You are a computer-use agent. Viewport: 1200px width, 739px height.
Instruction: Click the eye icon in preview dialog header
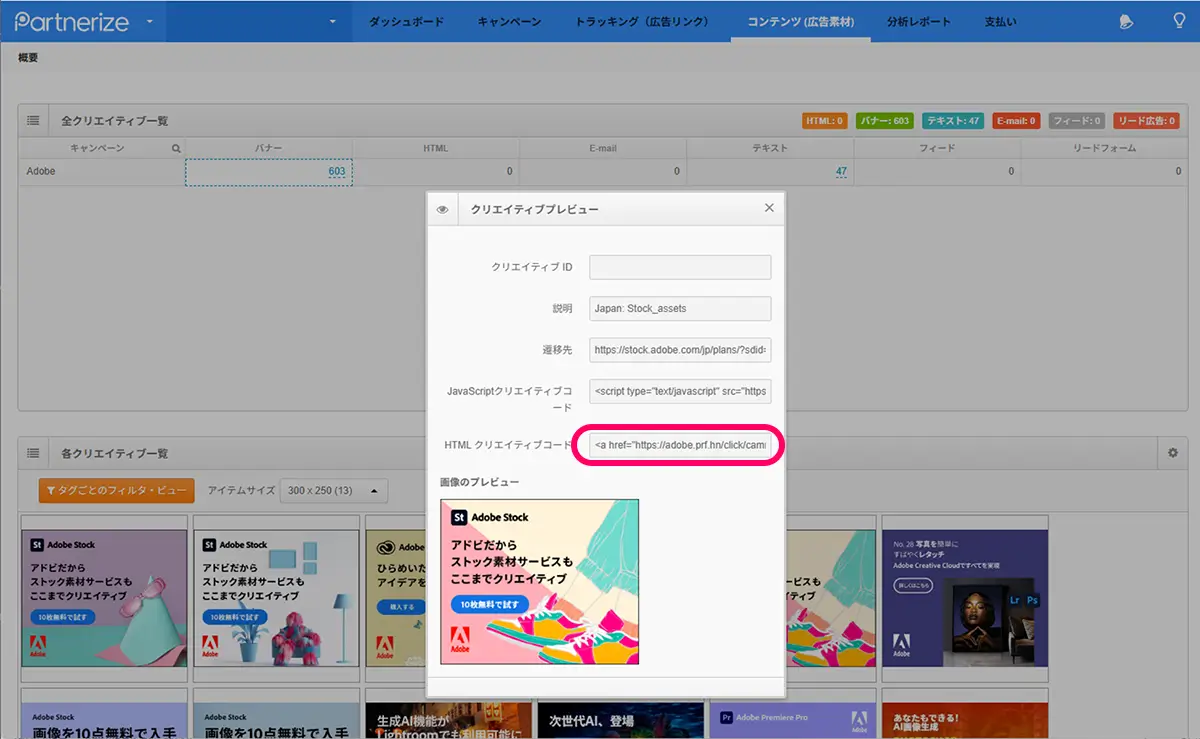pyautogui.click(x=442, y=209)
